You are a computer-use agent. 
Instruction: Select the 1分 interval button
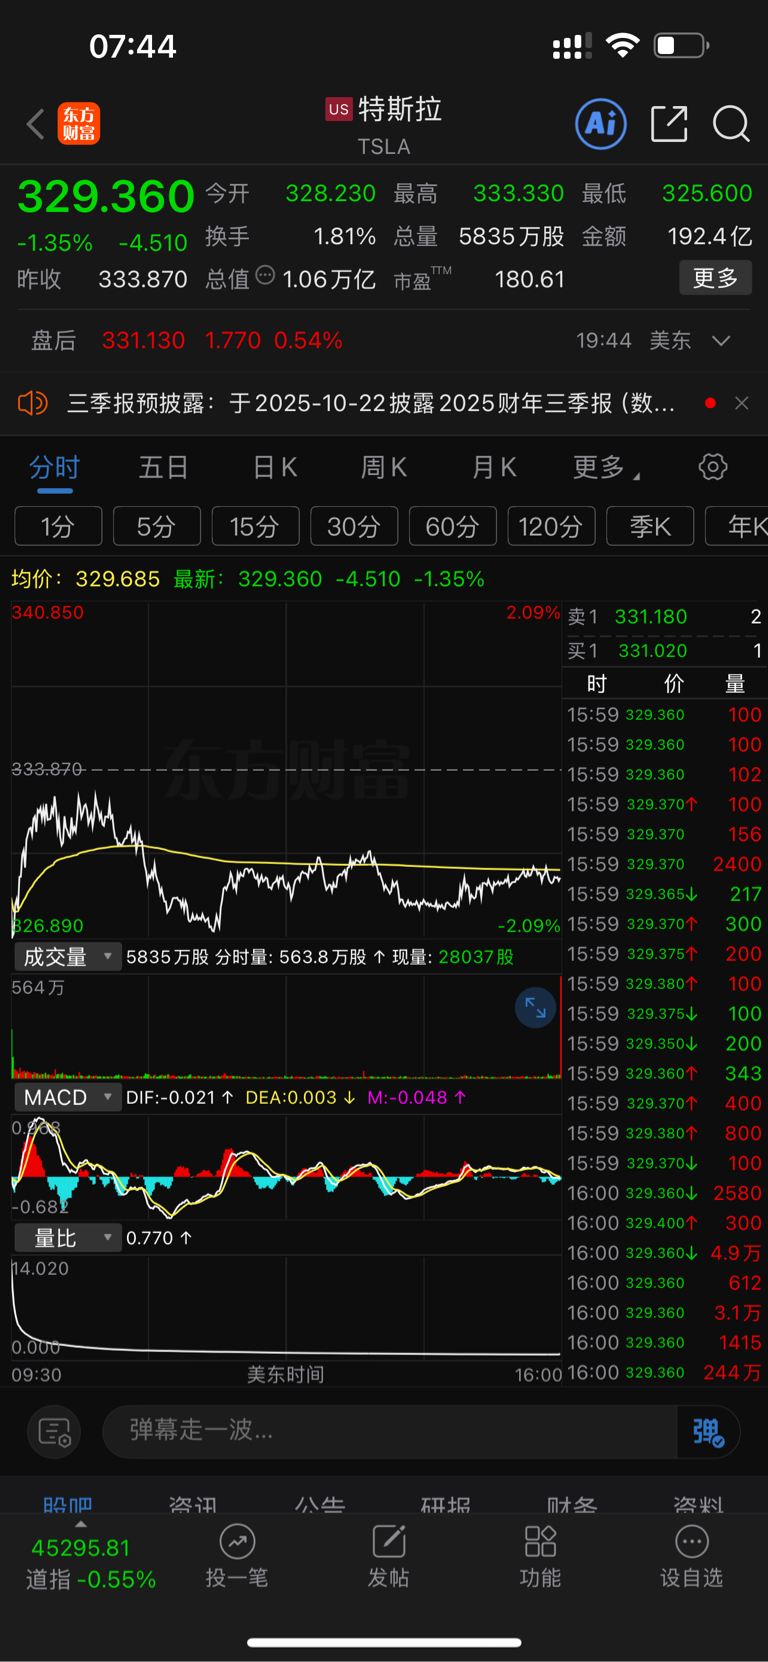(58, 526)
